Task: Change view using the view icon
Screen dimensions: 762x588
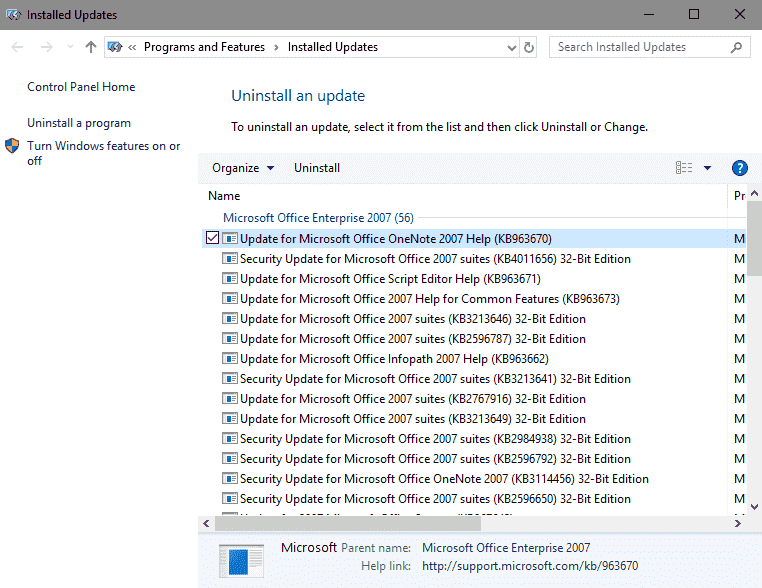Action: tap(684, 168)
